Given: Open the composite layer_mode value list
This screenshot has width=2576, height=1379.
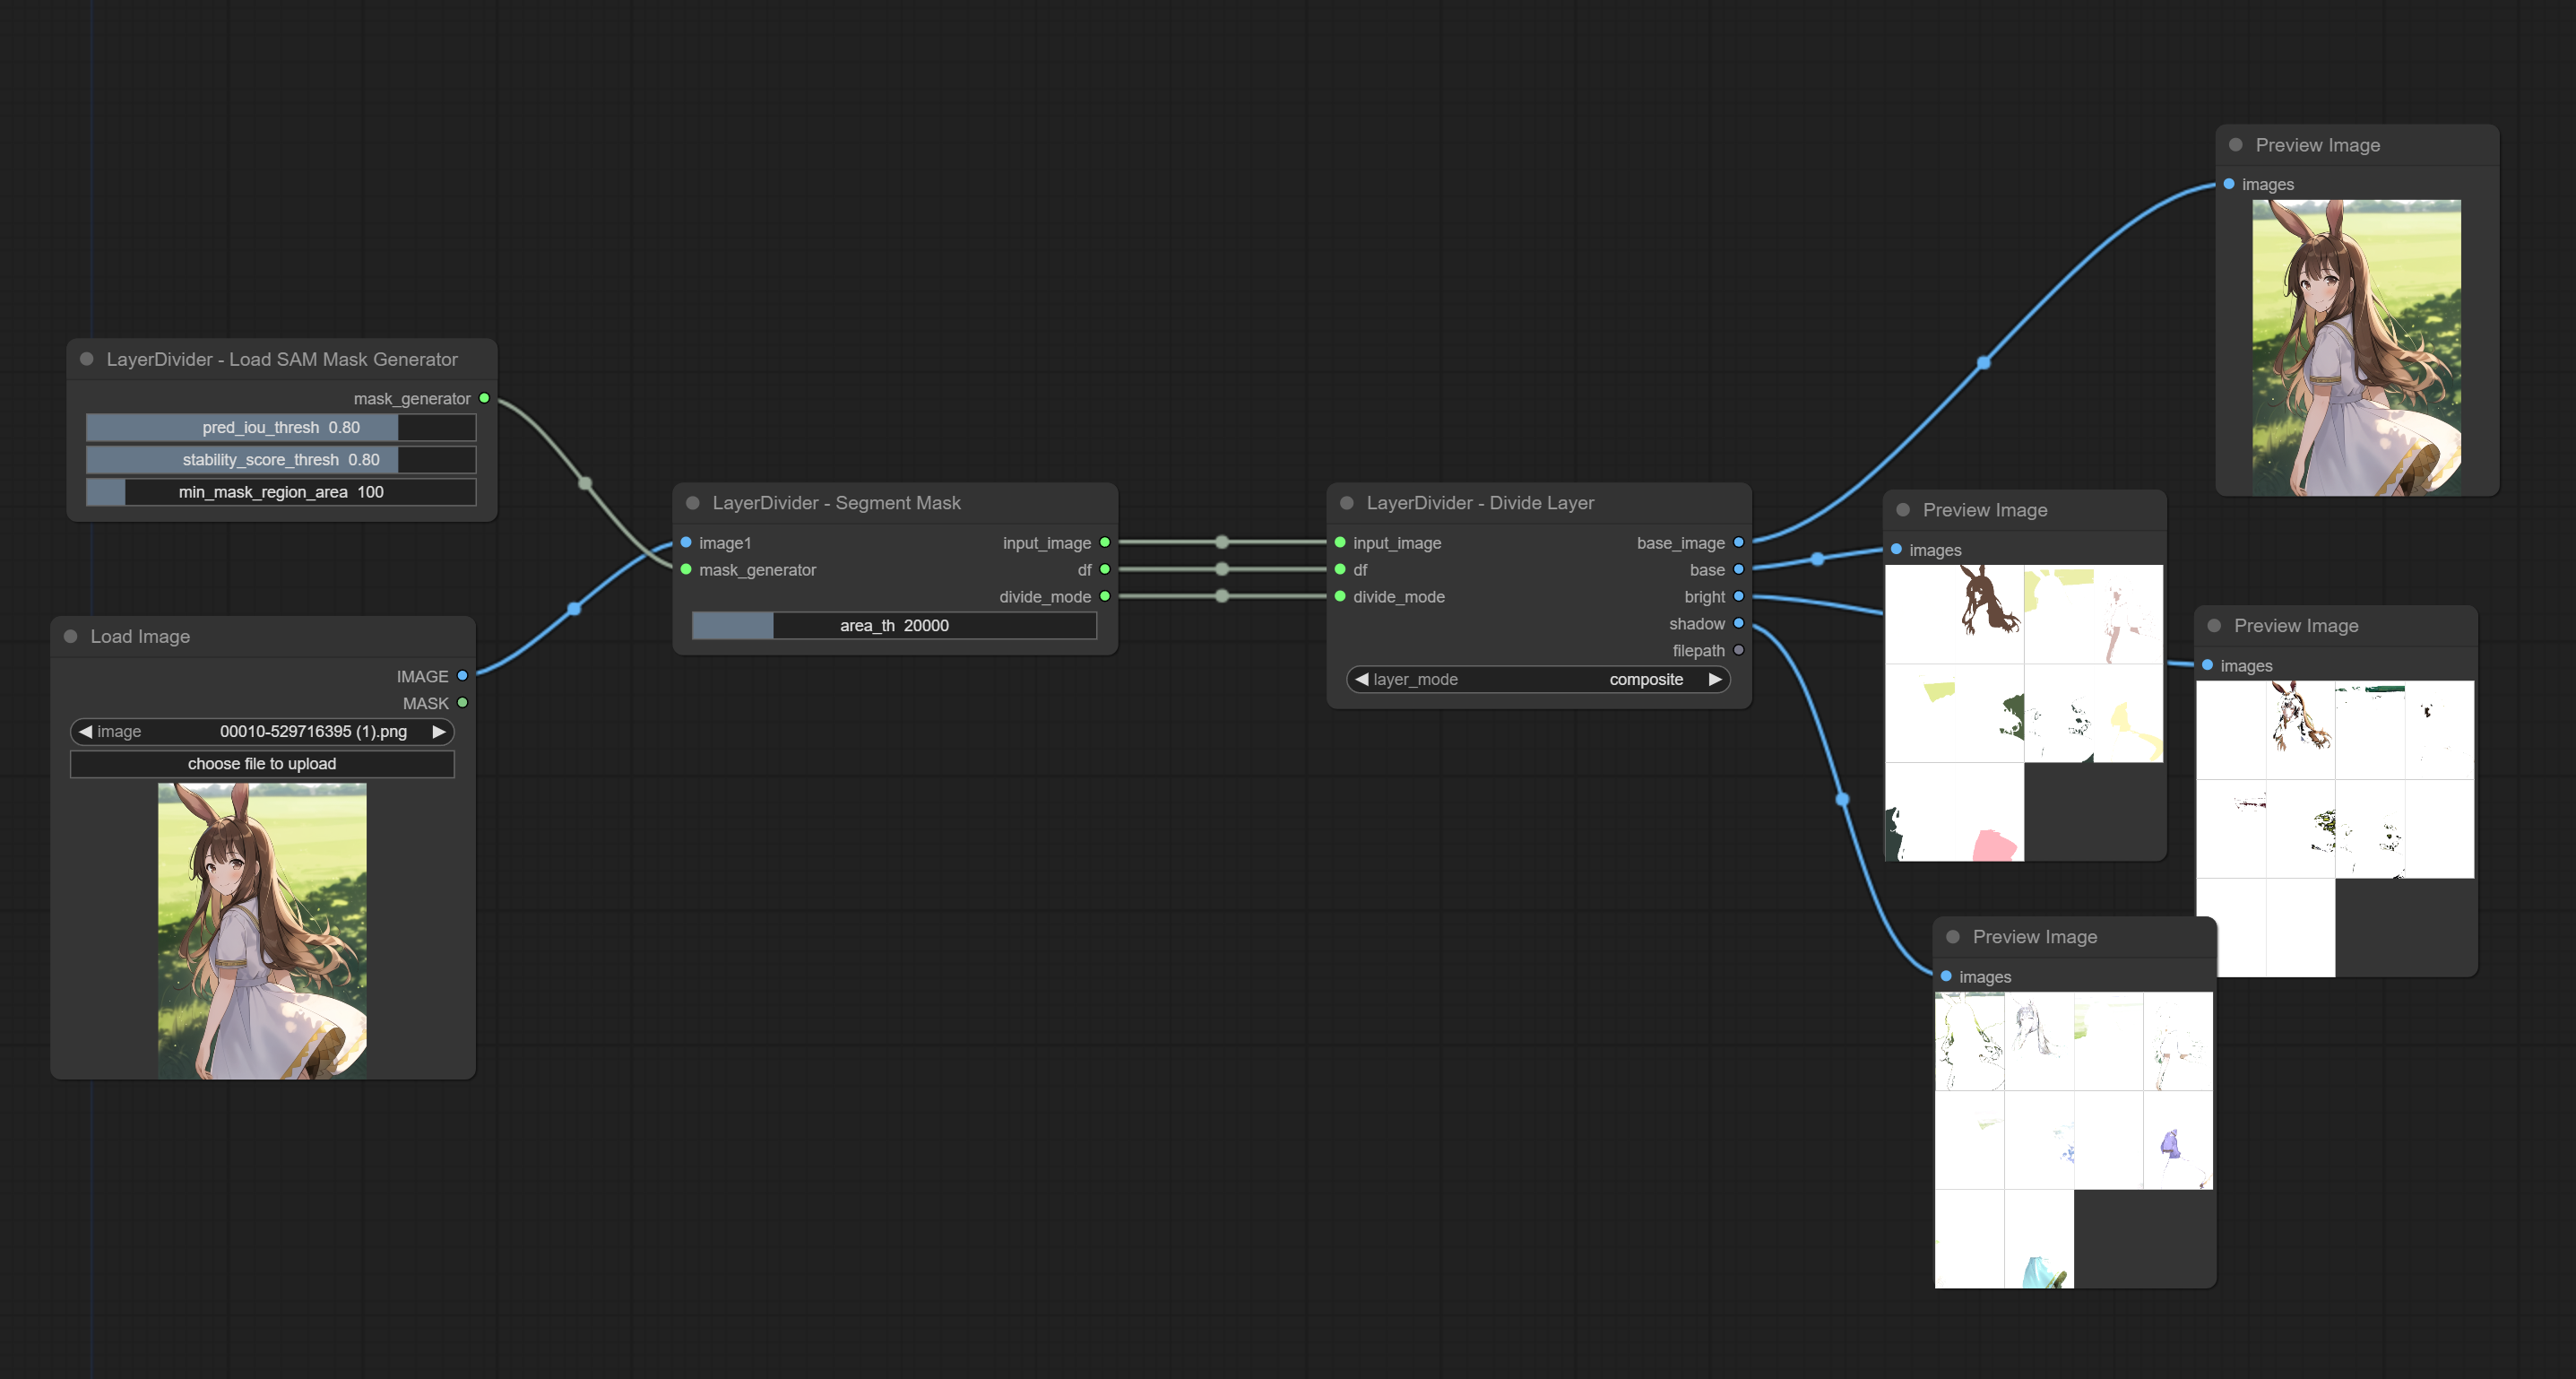Looking at the screenshot, I should (x=1644, y=679).
